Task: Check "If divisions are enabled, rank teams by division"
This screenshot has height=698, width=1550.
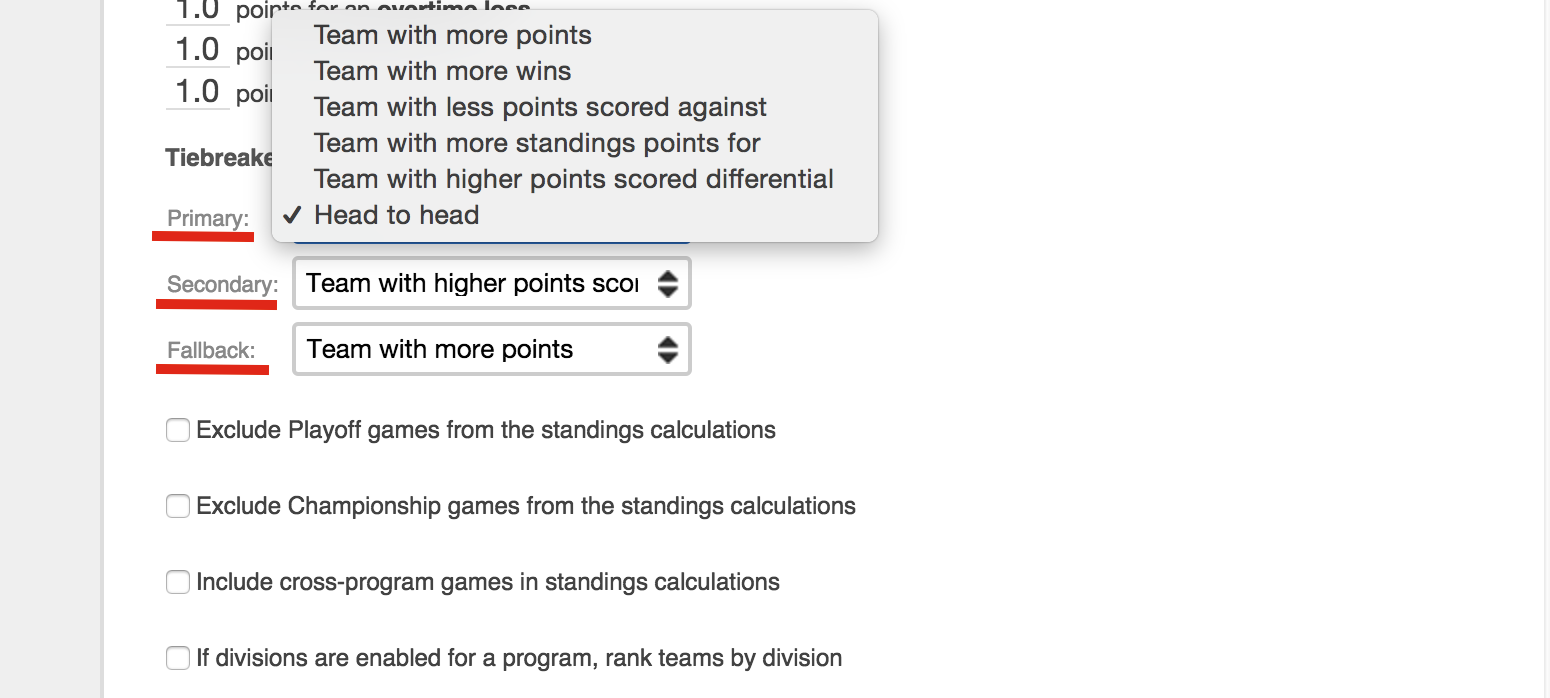Action: point(177,657)
